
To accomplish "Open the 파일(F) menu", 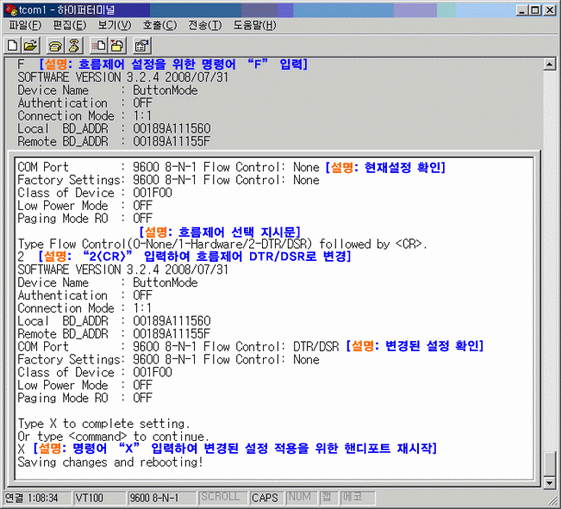I will [25, 25].
